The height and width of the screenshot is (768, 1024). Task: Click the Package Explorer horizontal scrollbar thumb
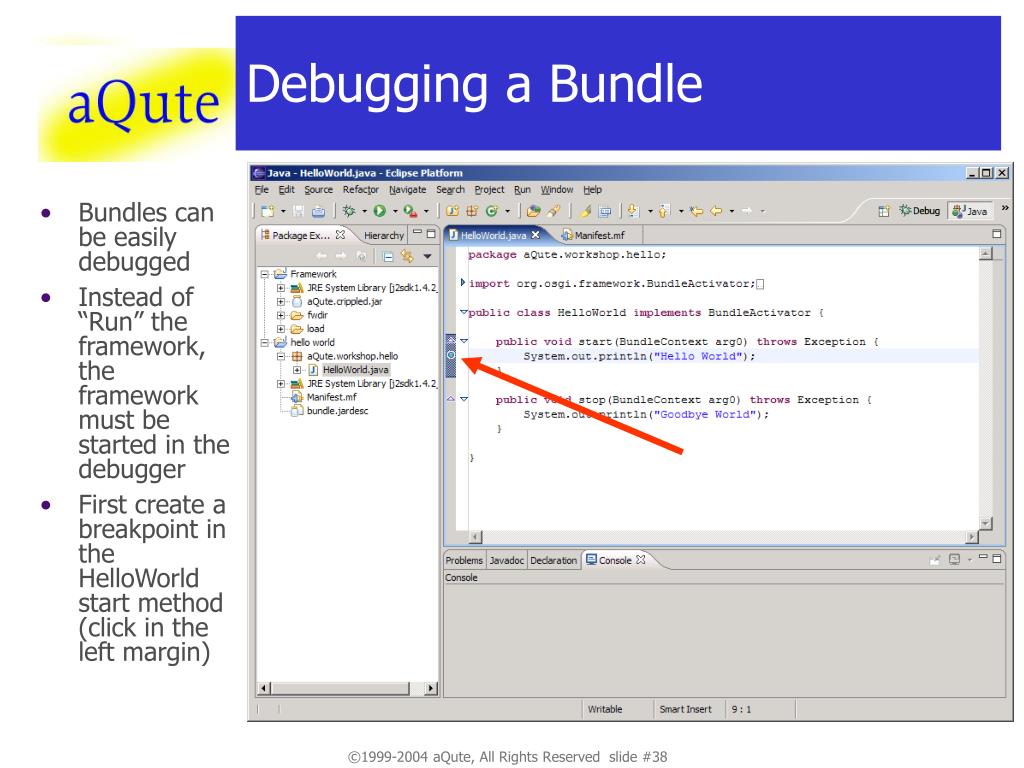click(340, 688)
